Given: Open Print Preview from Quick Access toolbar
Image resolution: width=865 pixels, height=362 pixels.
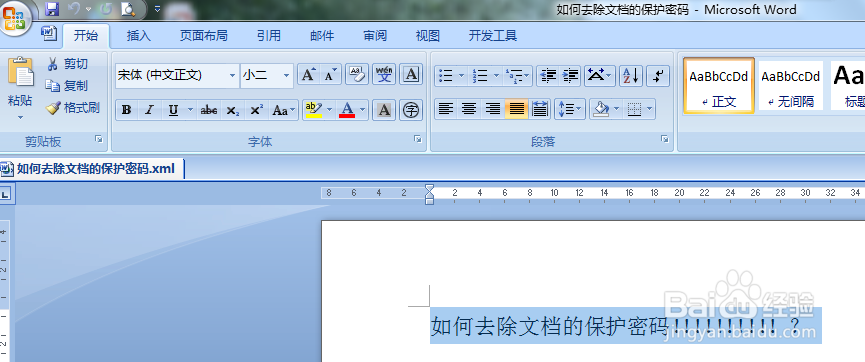Looking at the screenshot, I should (128, 8).
